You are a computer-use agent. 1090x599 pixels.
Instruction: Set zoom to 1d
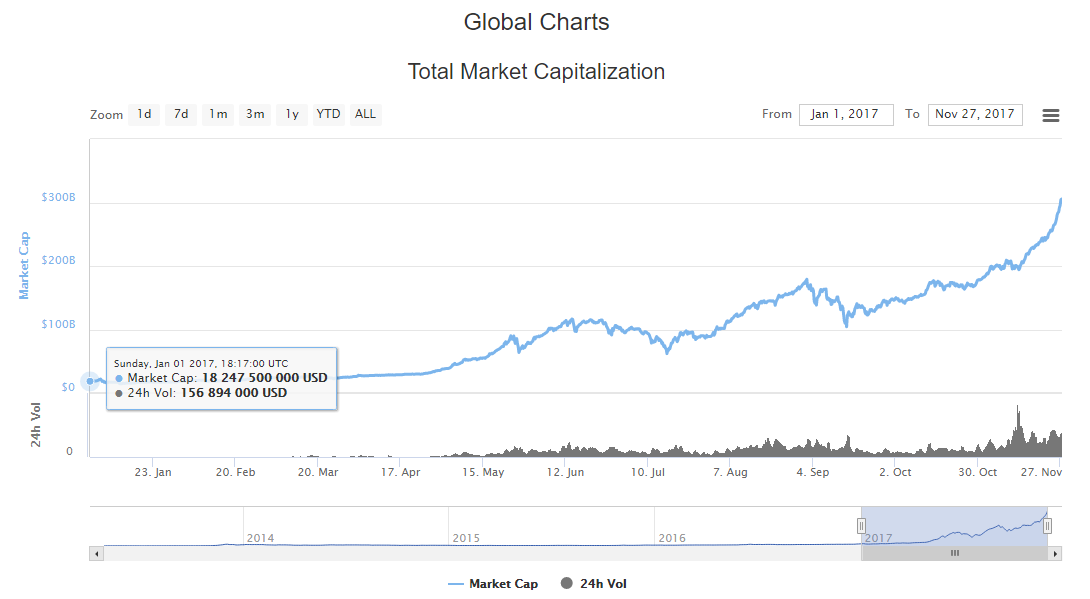(144, 114)
